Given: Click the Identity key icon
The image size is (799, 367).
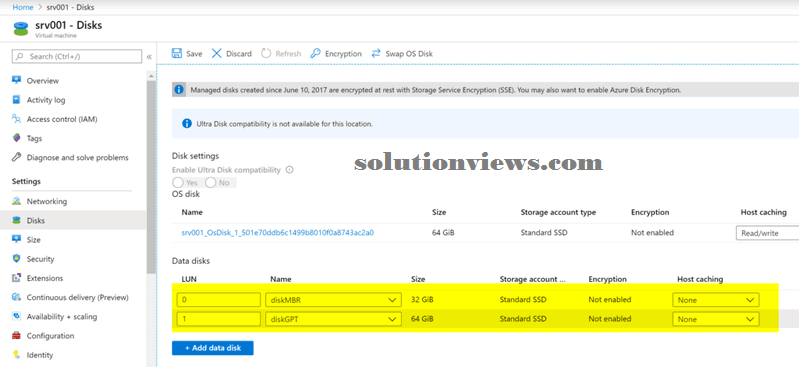Looking at the screenshot, I should click(17, 355).
